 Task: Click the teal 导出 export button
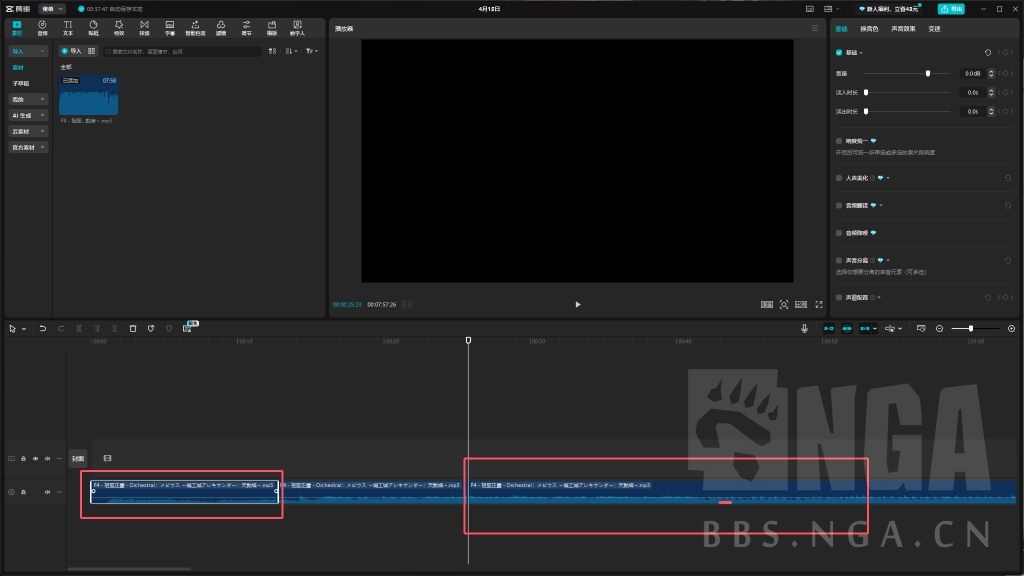(951, 9)
